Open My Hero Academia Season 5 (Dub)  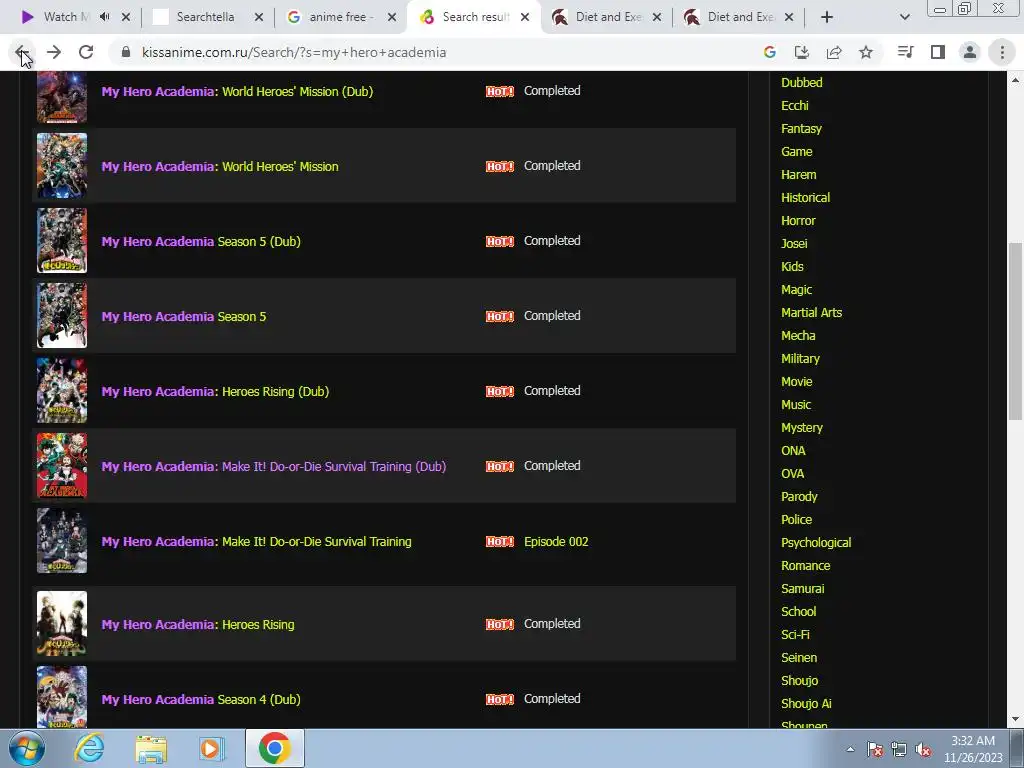click(x=201, y=242)
